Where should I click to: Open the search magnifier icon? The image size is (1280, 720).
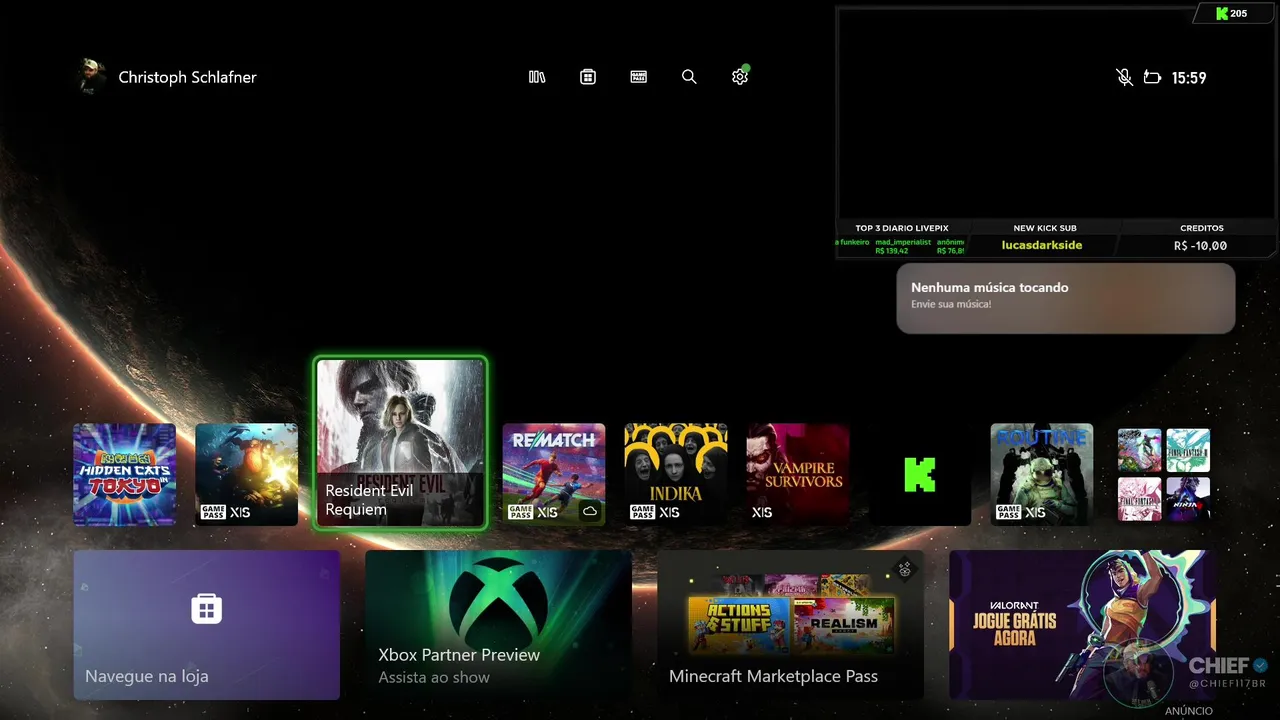pyautogui.click(x=689, y=77)
